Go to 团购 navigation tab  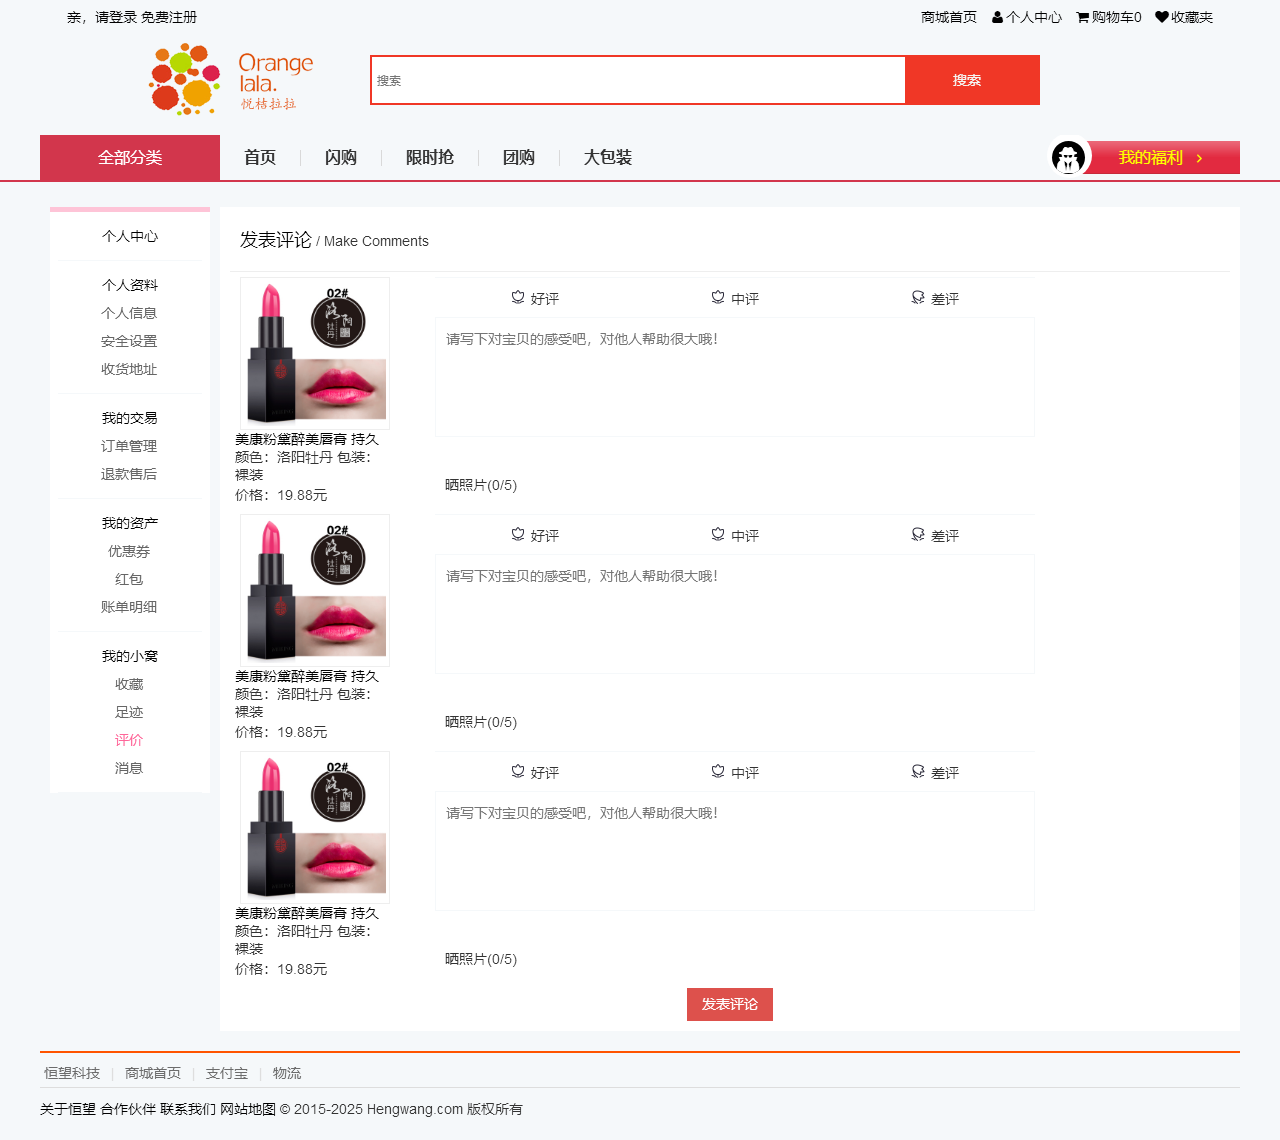point(518,158)
